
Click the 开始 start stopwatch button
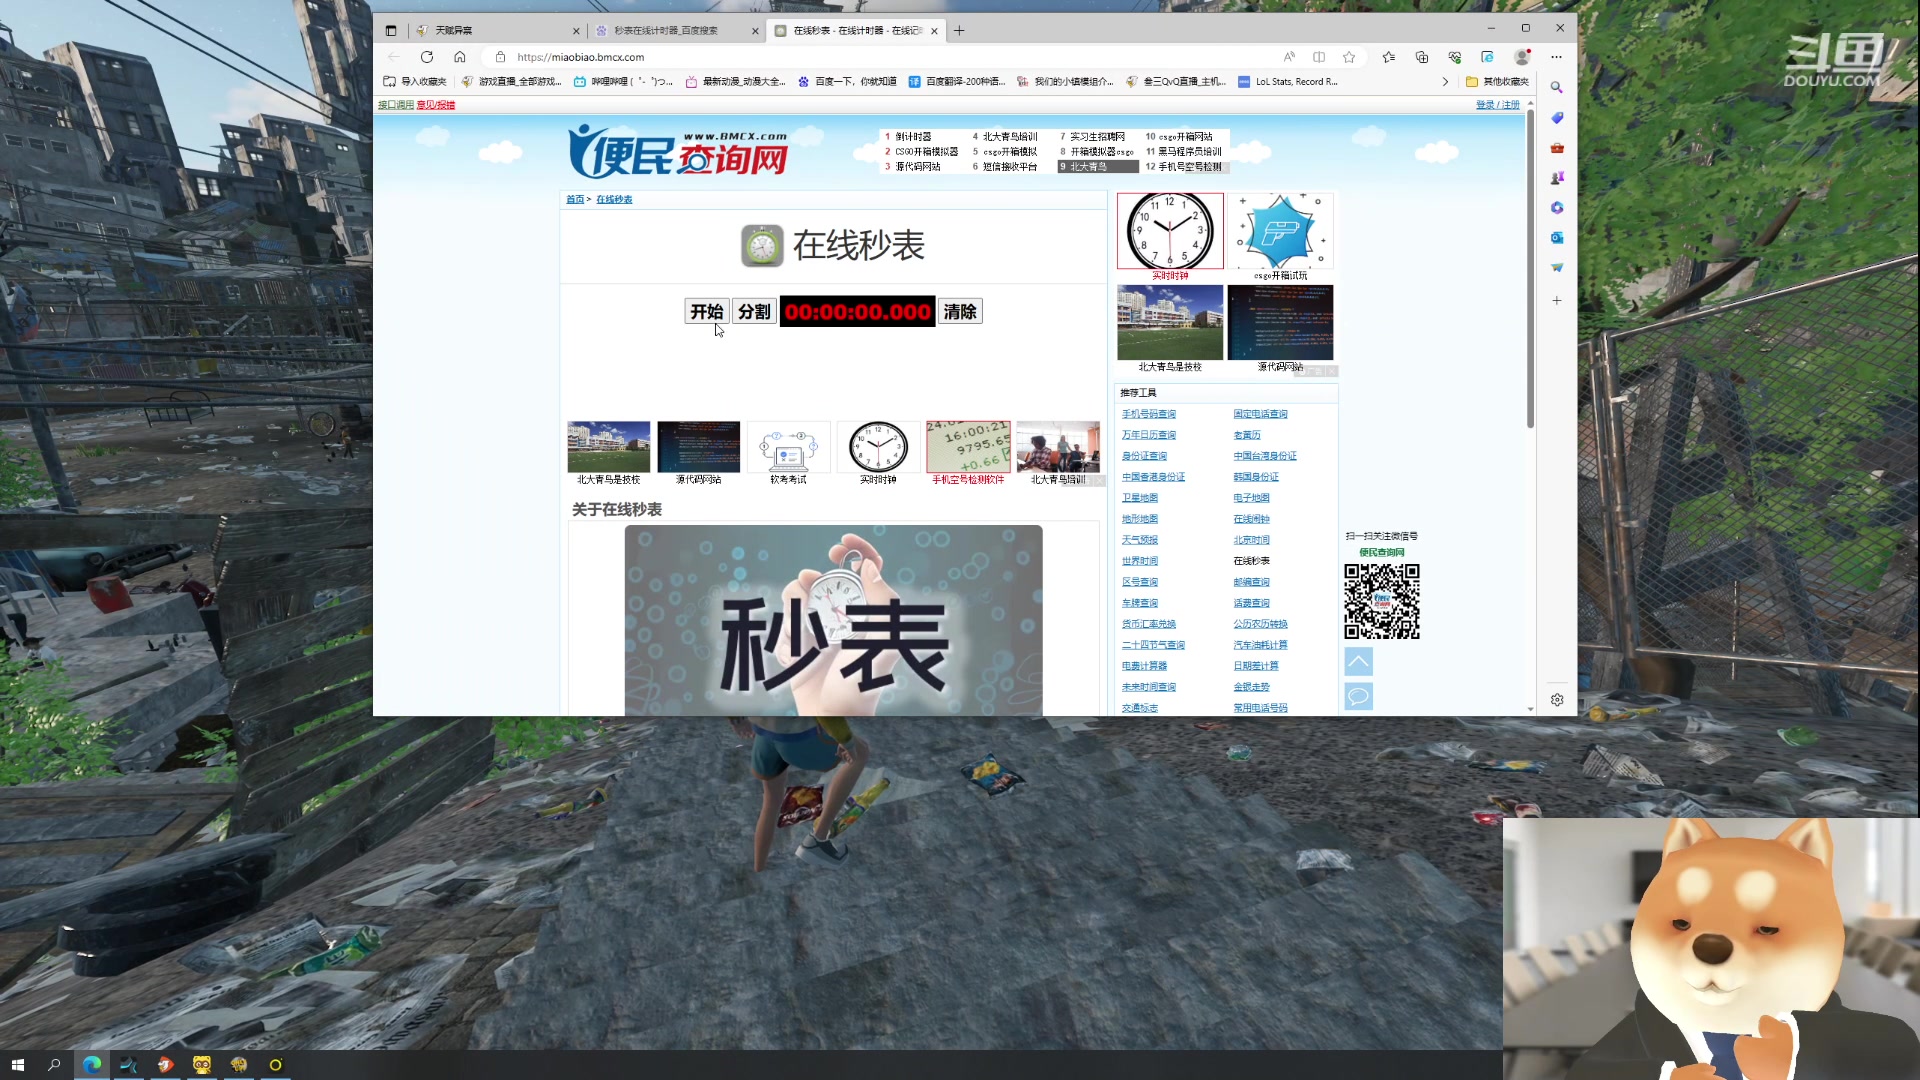click(708, 311)
